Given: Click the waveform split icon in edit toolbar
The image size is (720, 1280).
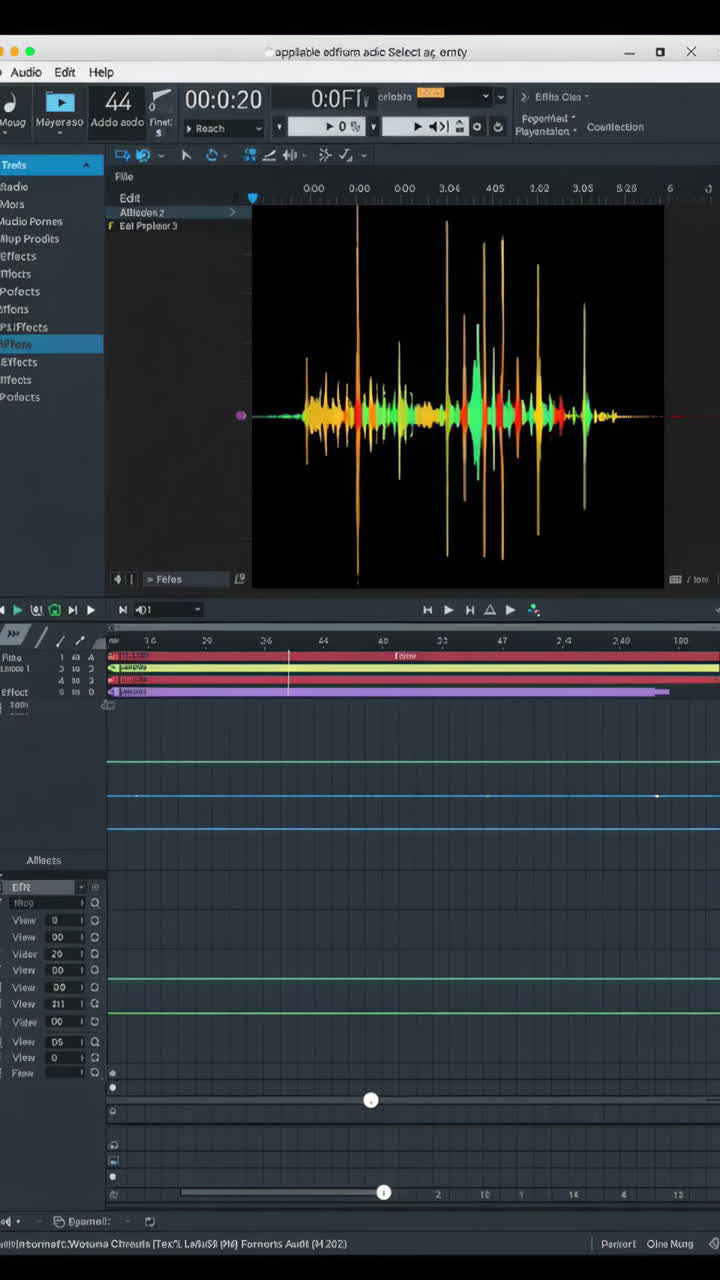Looking at the screenshot, I should 290,155.
